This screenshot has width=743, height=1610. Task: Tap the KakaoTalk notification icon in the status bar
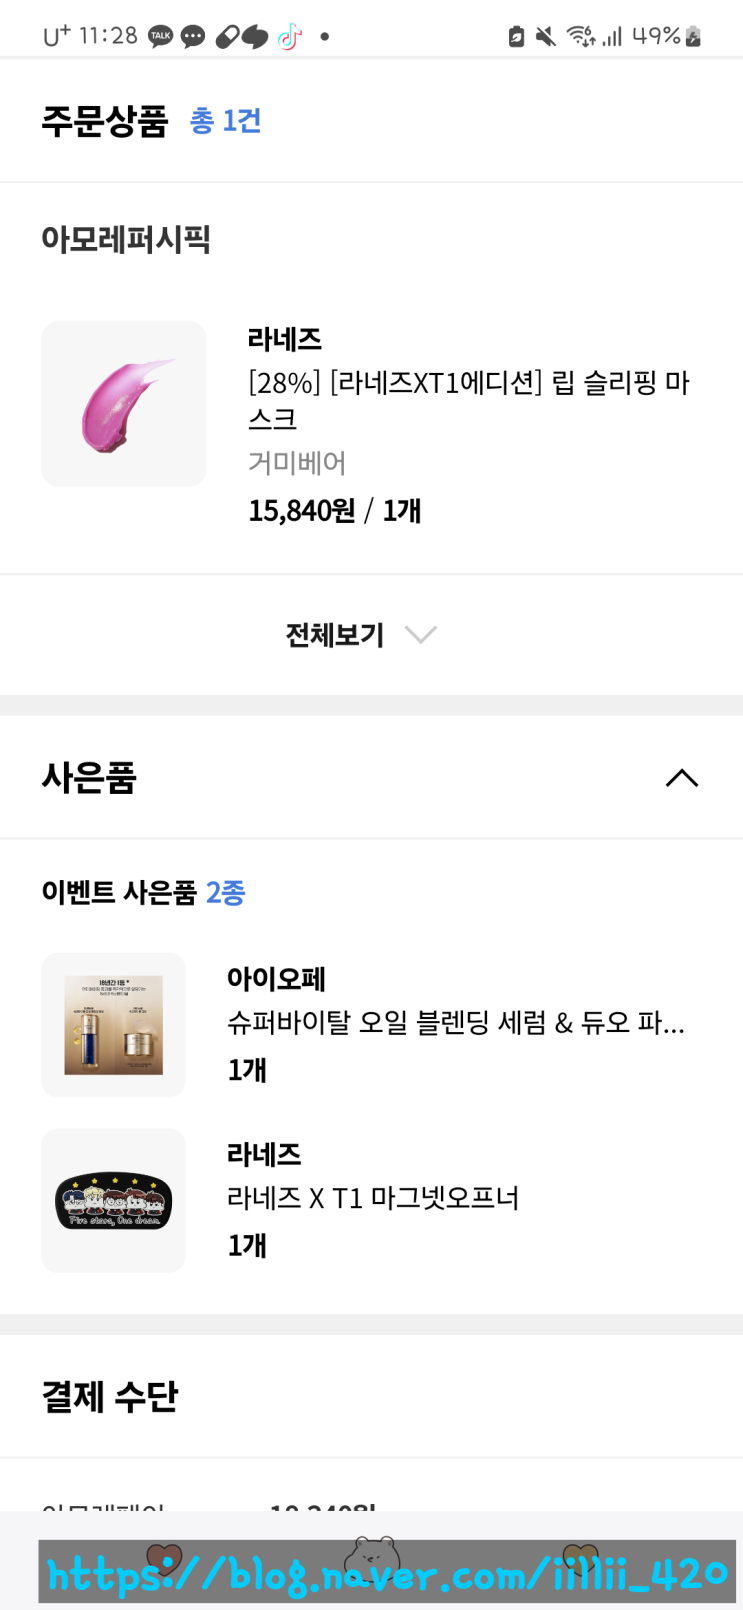point(160,37)
